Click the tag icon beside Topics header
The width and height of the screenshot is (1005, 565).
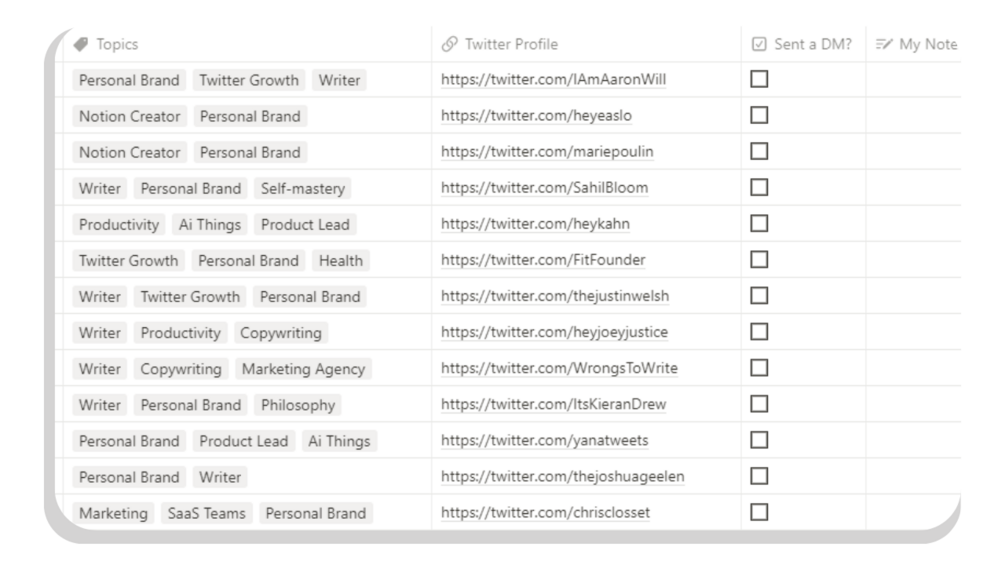tap(81, 45)
